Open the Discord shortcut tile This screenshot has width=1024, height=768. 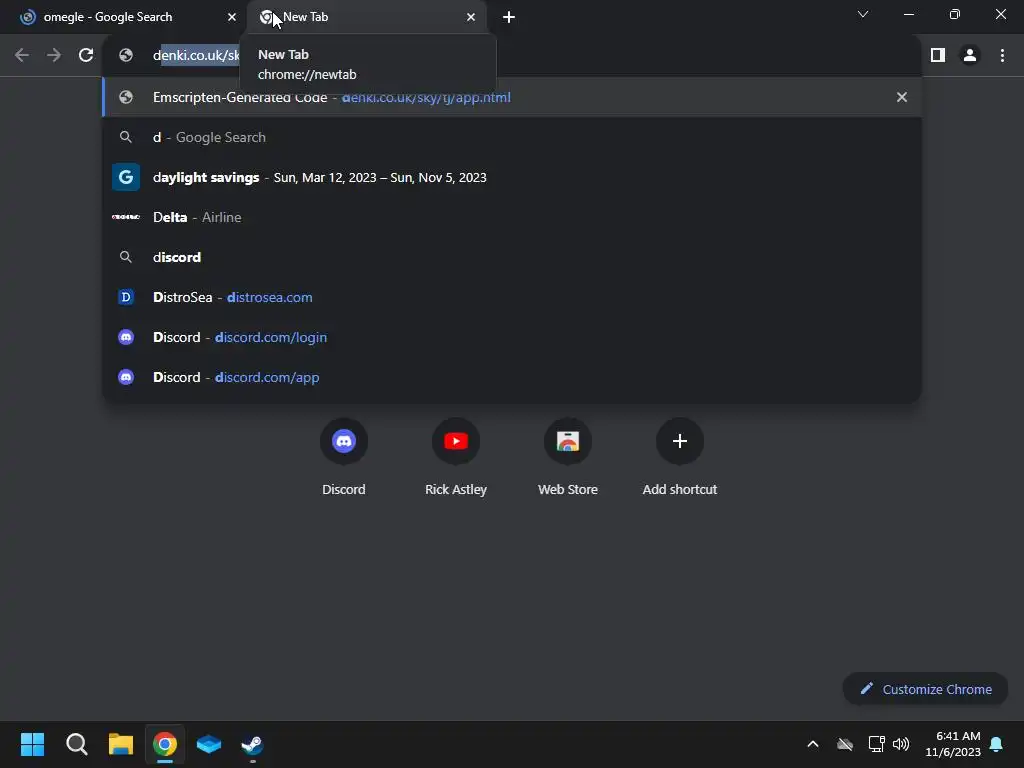344,457
